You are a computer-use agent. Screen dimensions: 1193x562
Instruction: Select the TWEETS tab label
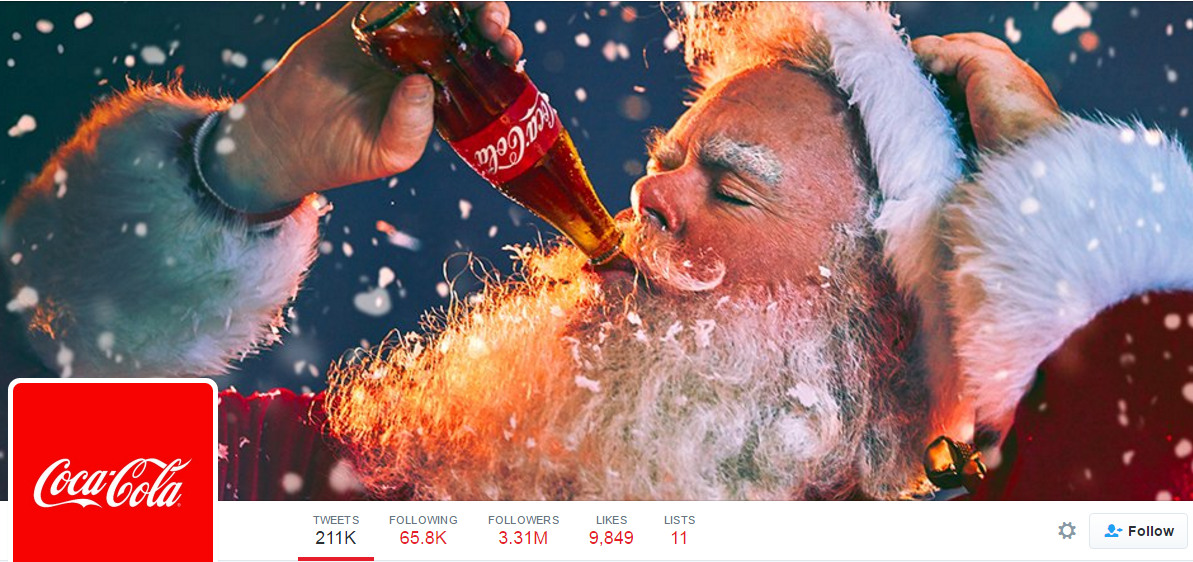point(336,520)
